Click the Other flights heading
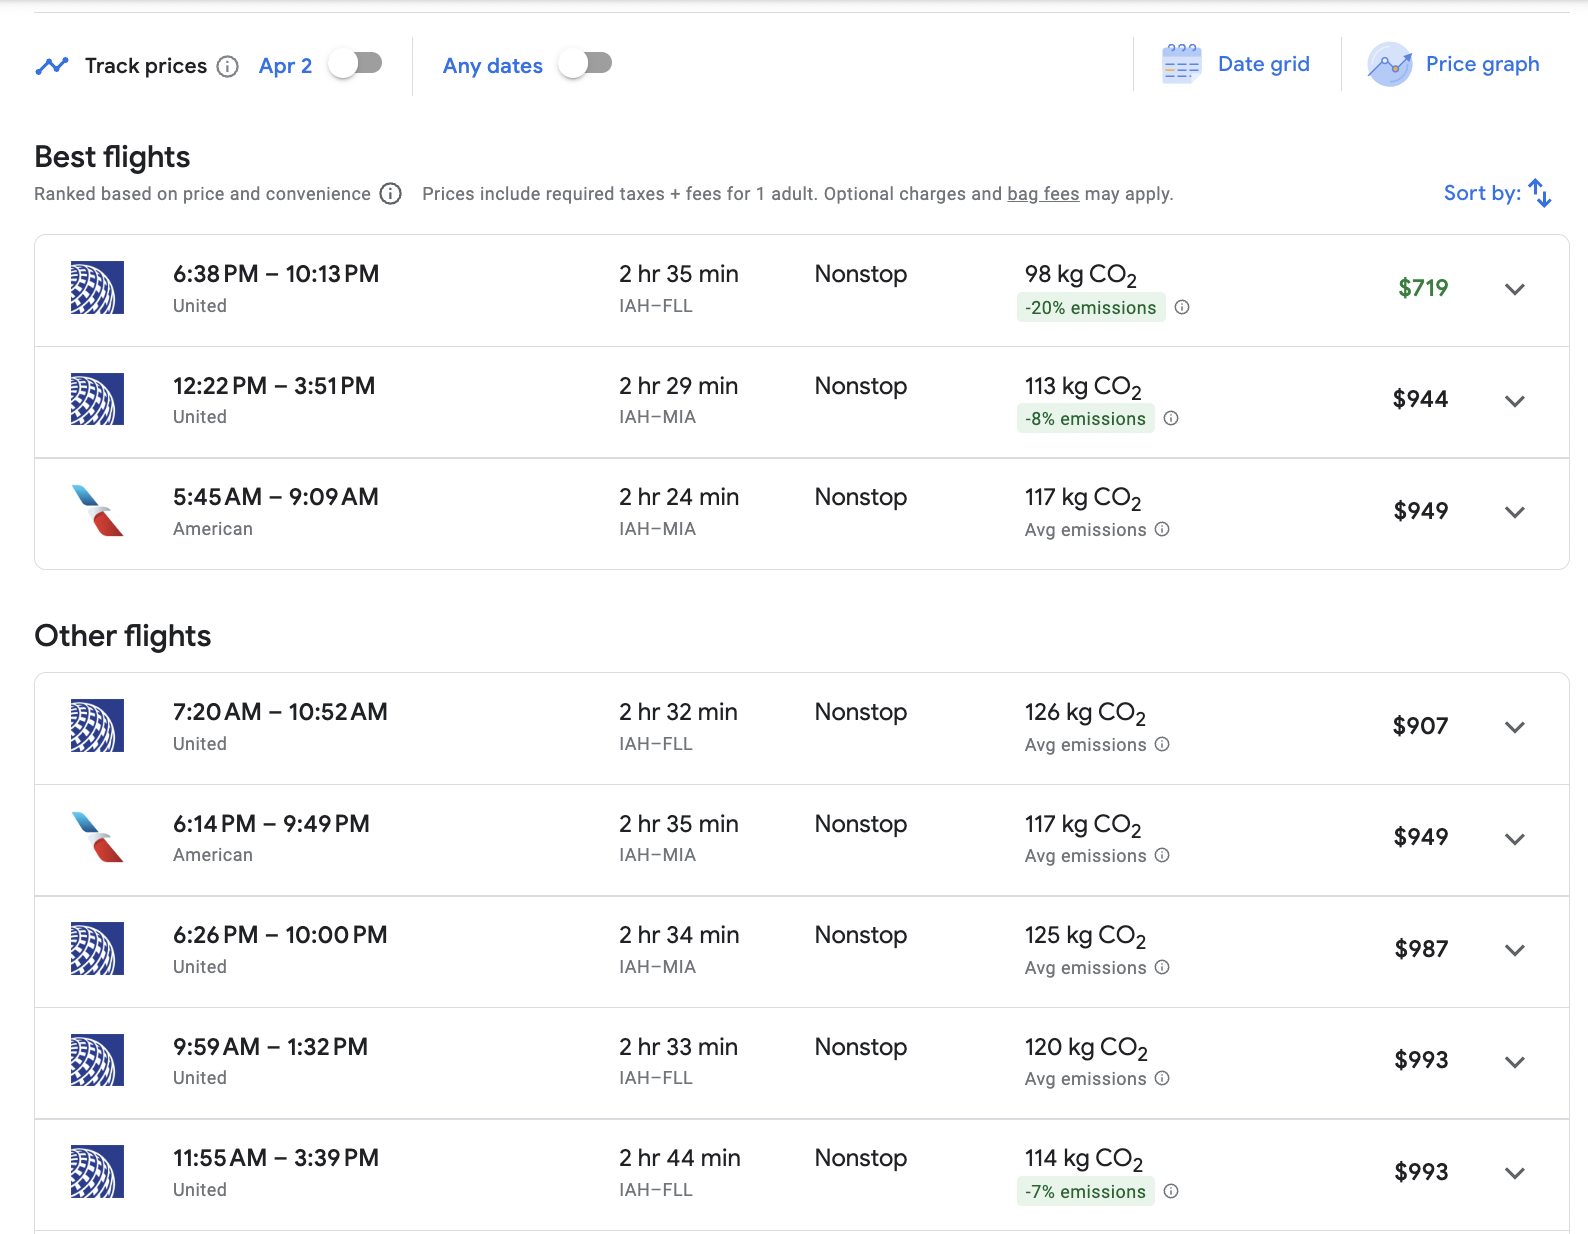Screen dimensions: 1588x1234 tap(123, 636)
